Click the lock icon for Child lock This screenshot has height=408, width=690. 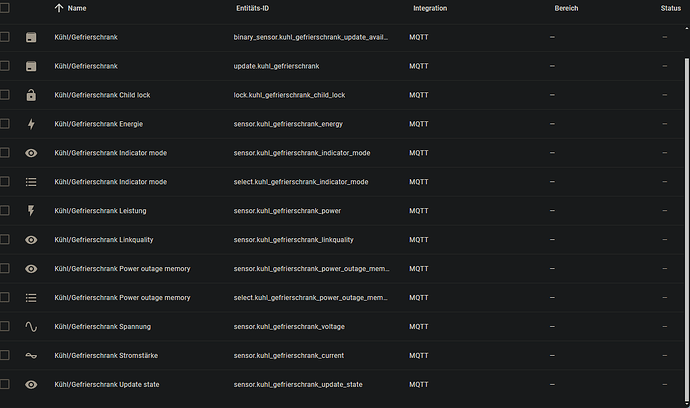(31, 95)
